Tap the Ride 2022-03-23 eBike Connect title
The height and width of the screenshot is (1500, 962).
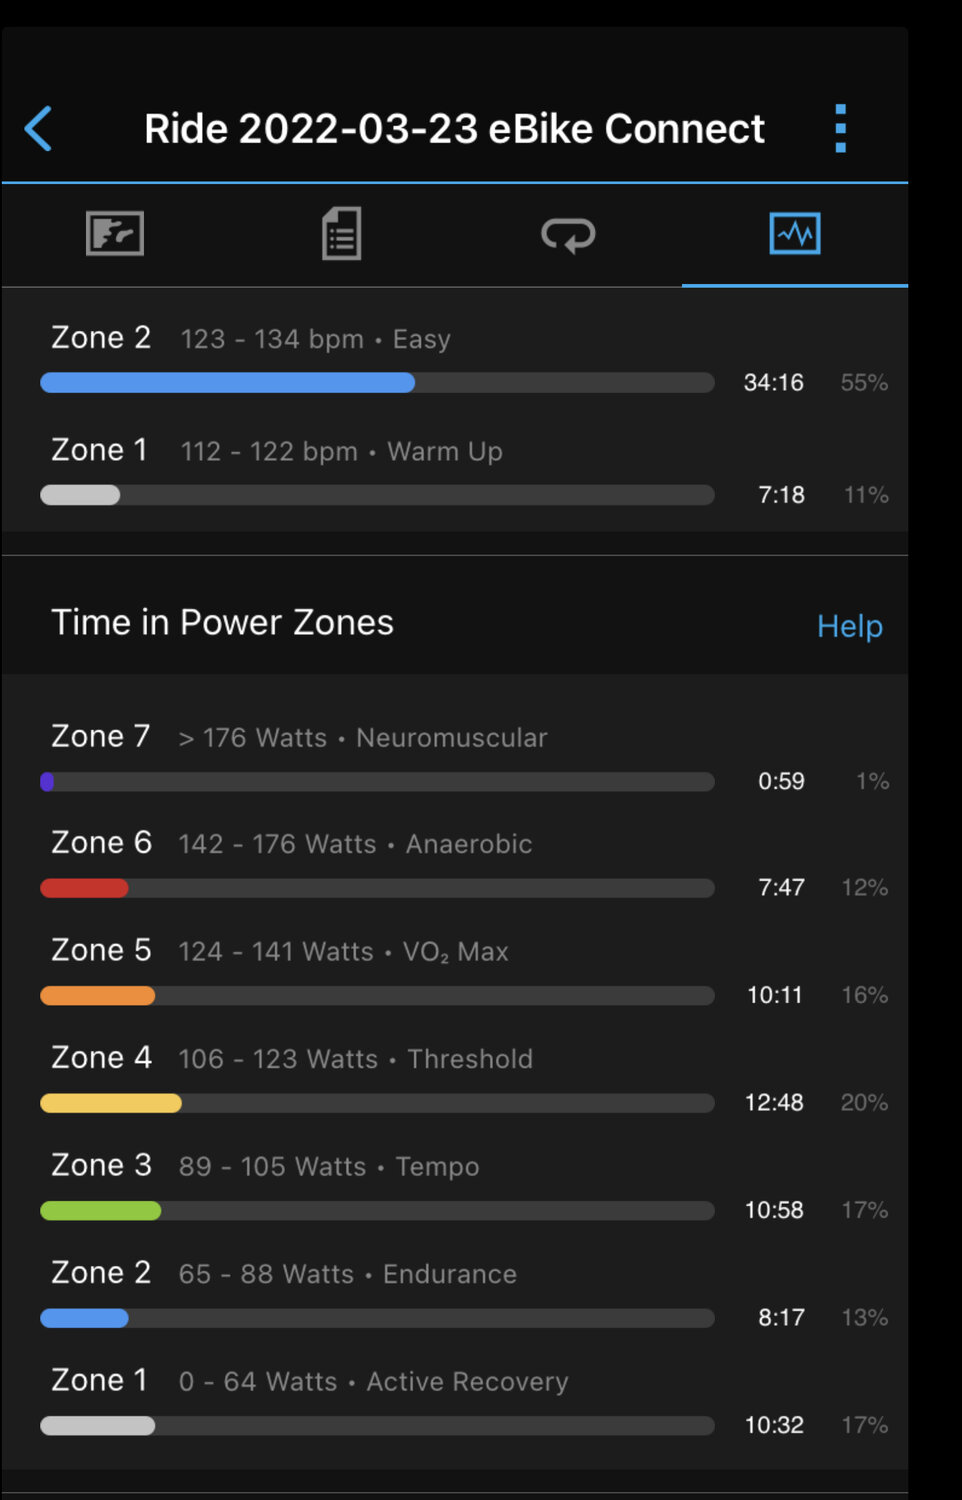(x=454, y=129)
